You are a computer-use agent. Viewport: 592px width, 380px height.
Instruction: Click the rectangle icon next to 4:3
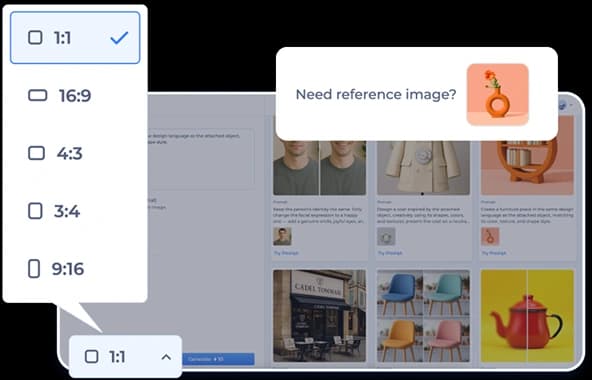37,153
